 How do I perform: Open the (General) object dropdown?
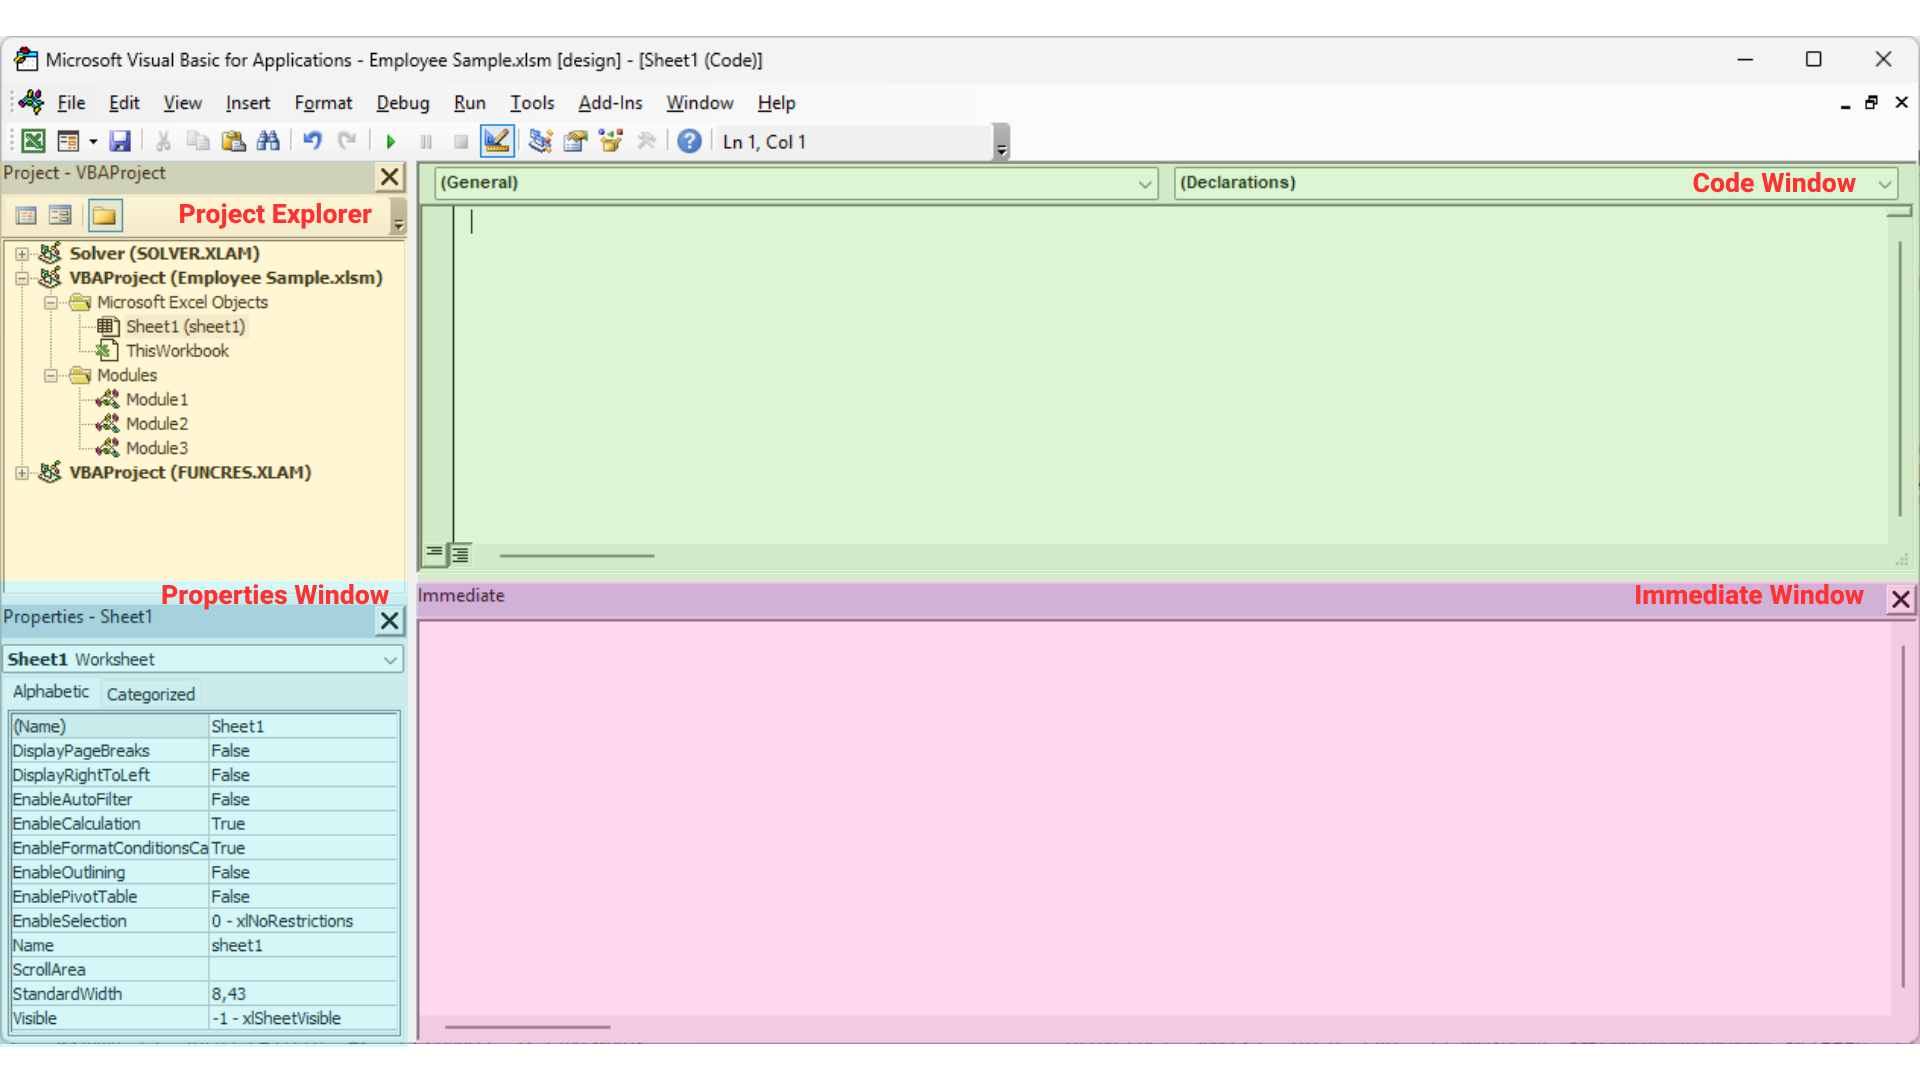(x=1144, y=183)
